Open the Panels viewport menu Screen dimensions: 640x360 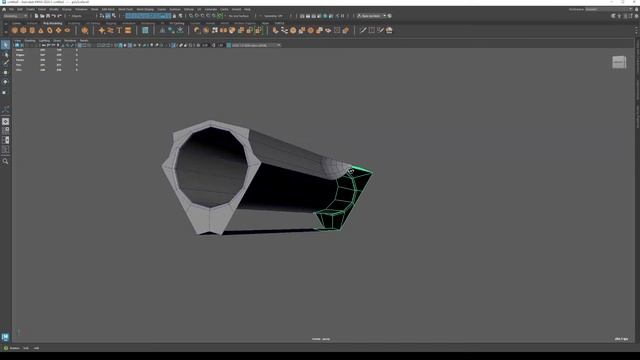click(x=84, y=40)
